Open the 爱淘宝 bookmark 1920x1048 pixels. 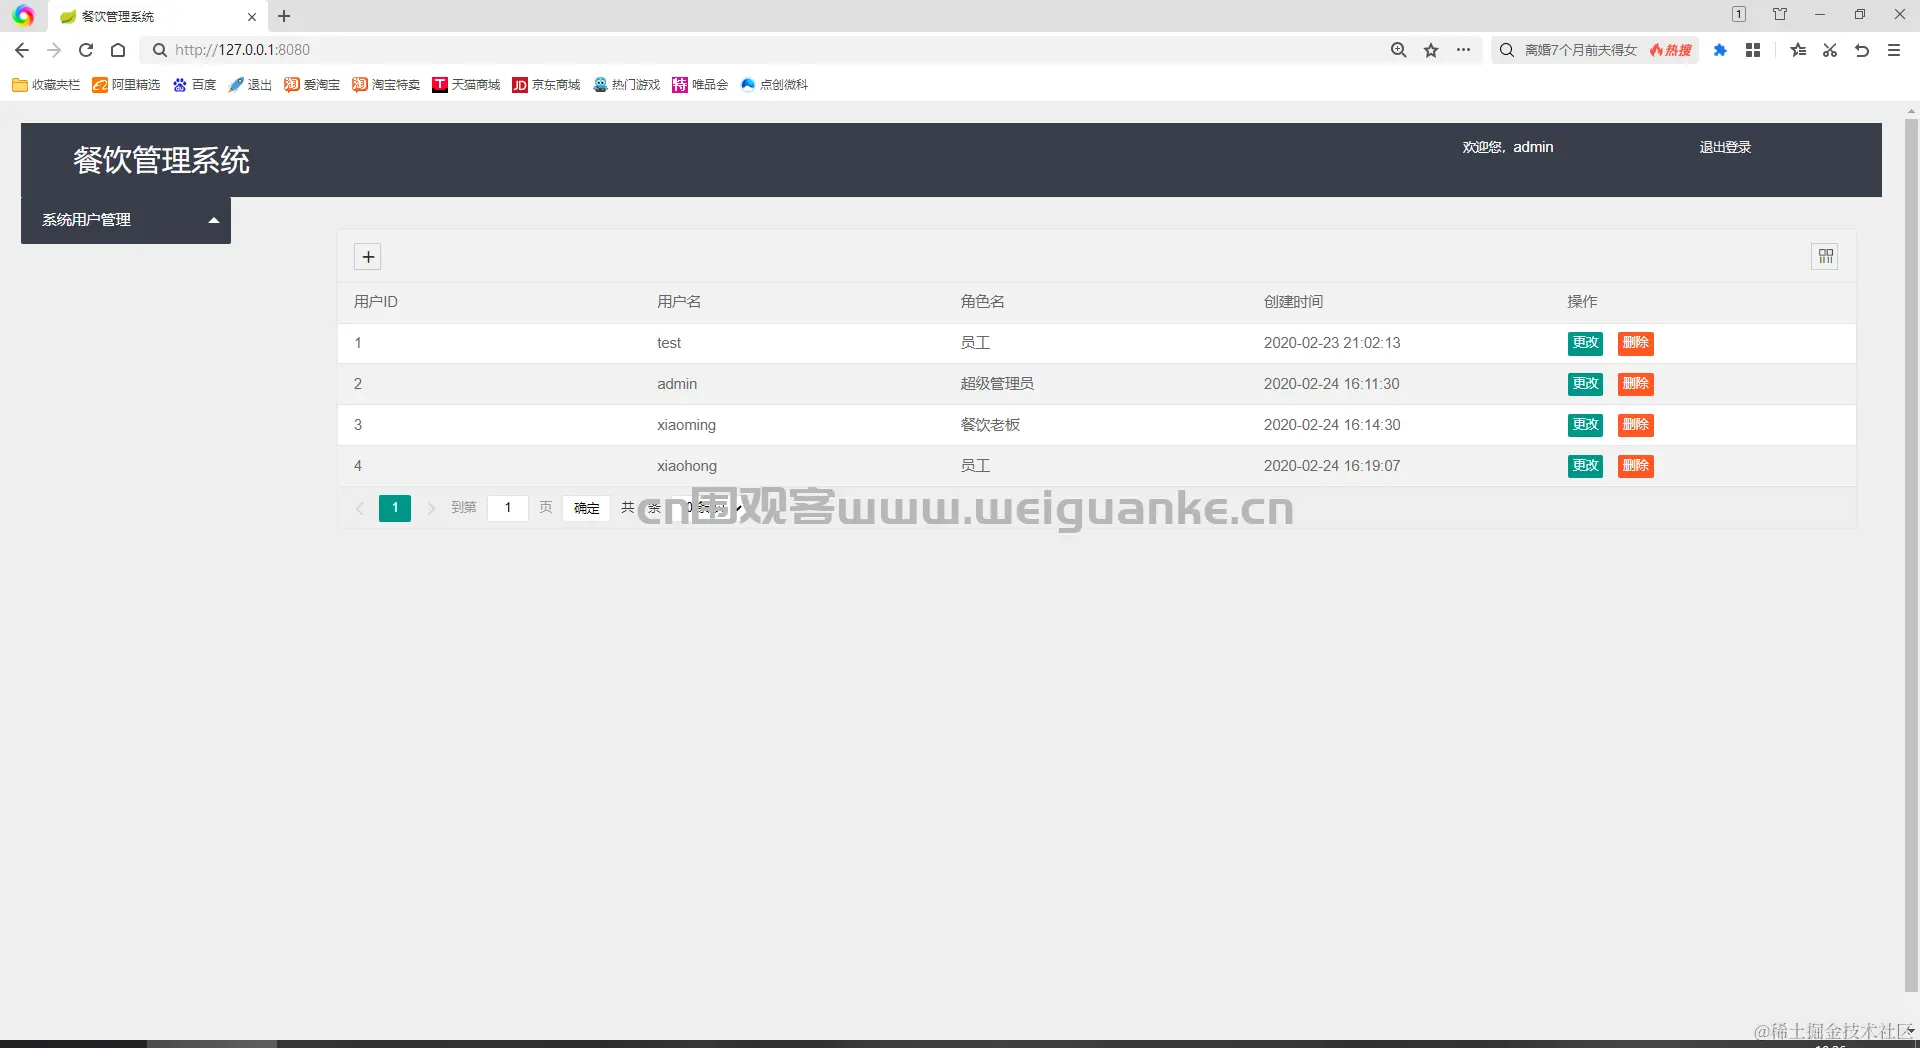(312, 85)
